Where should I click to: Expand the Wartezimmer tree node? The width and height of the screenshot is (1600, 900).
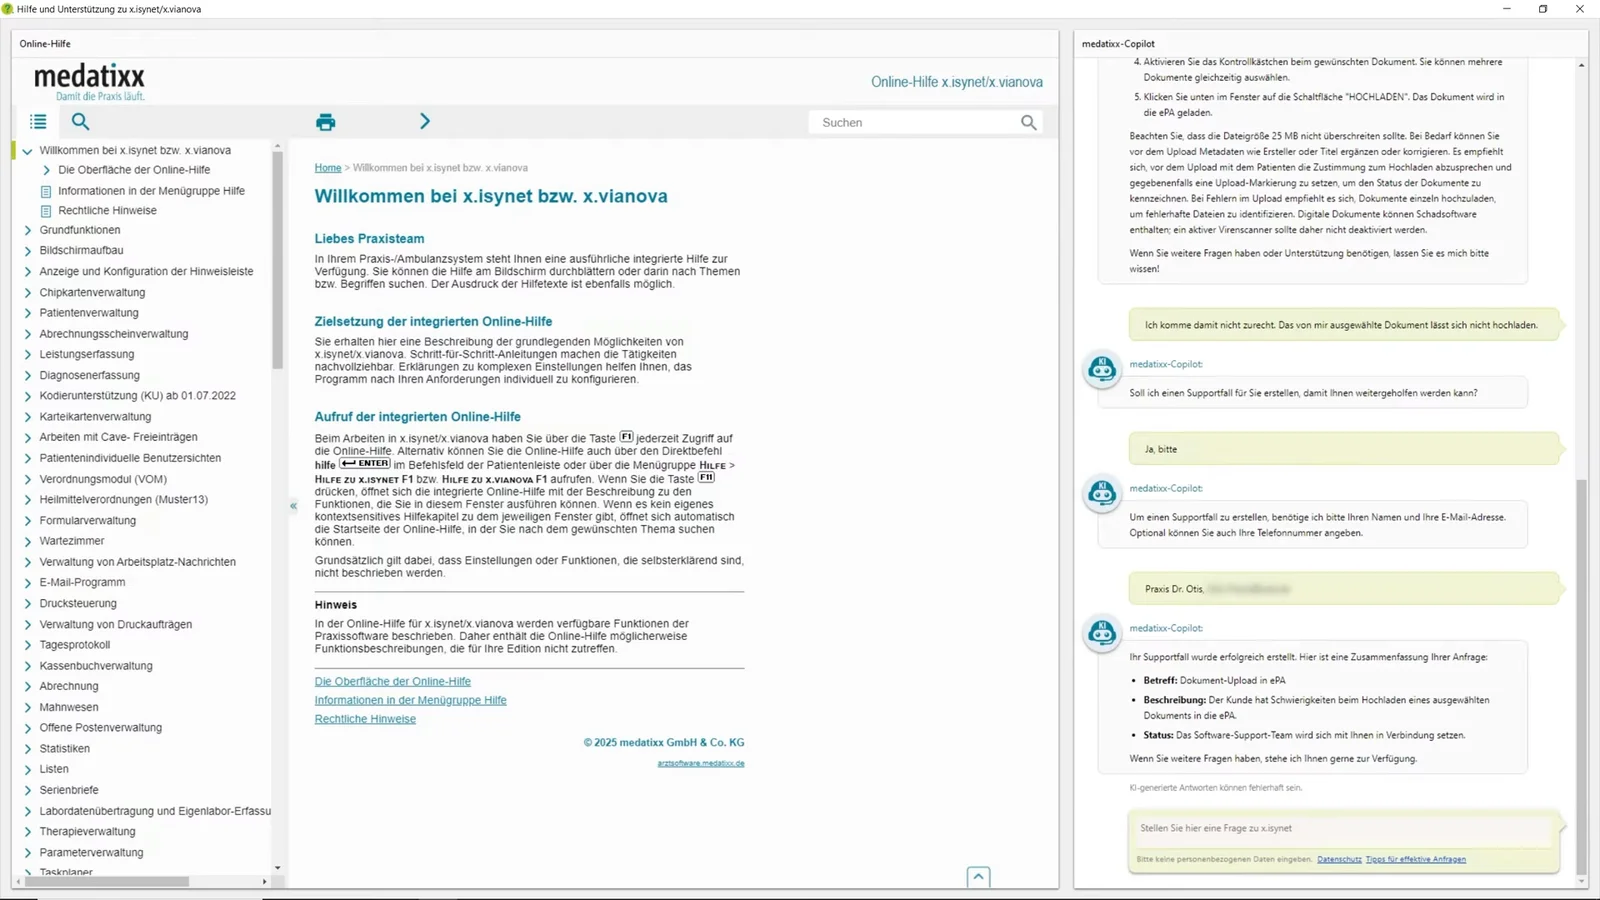28,541
